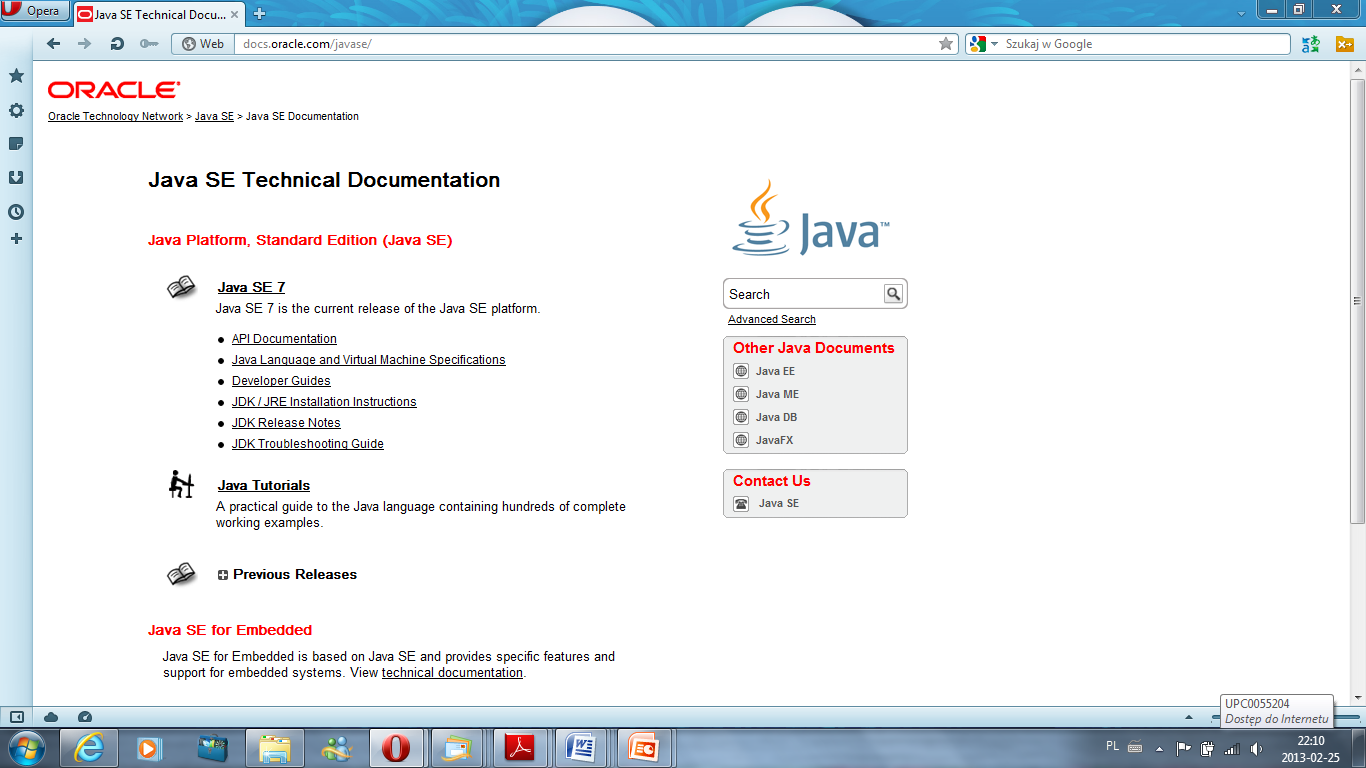Click the volume speaker icon in tray

(1255, 748)
